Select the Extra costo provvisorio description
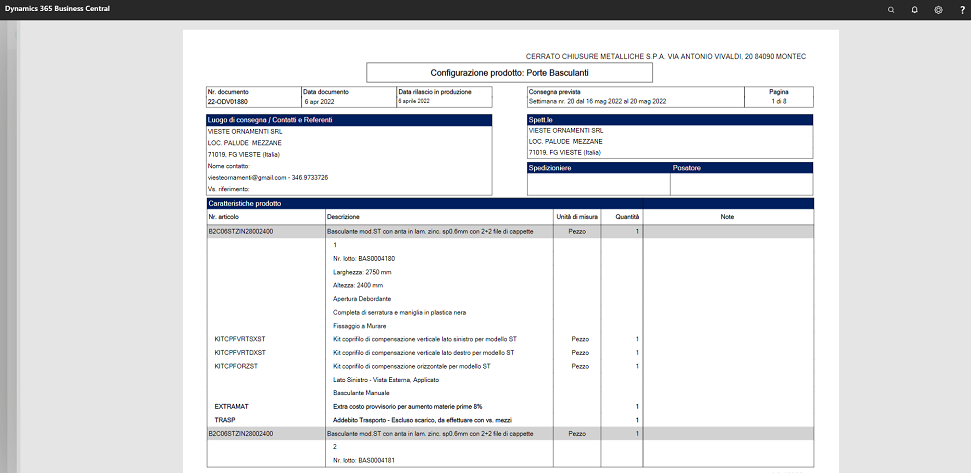Screen dimensions: 971x473 [407, 407]
